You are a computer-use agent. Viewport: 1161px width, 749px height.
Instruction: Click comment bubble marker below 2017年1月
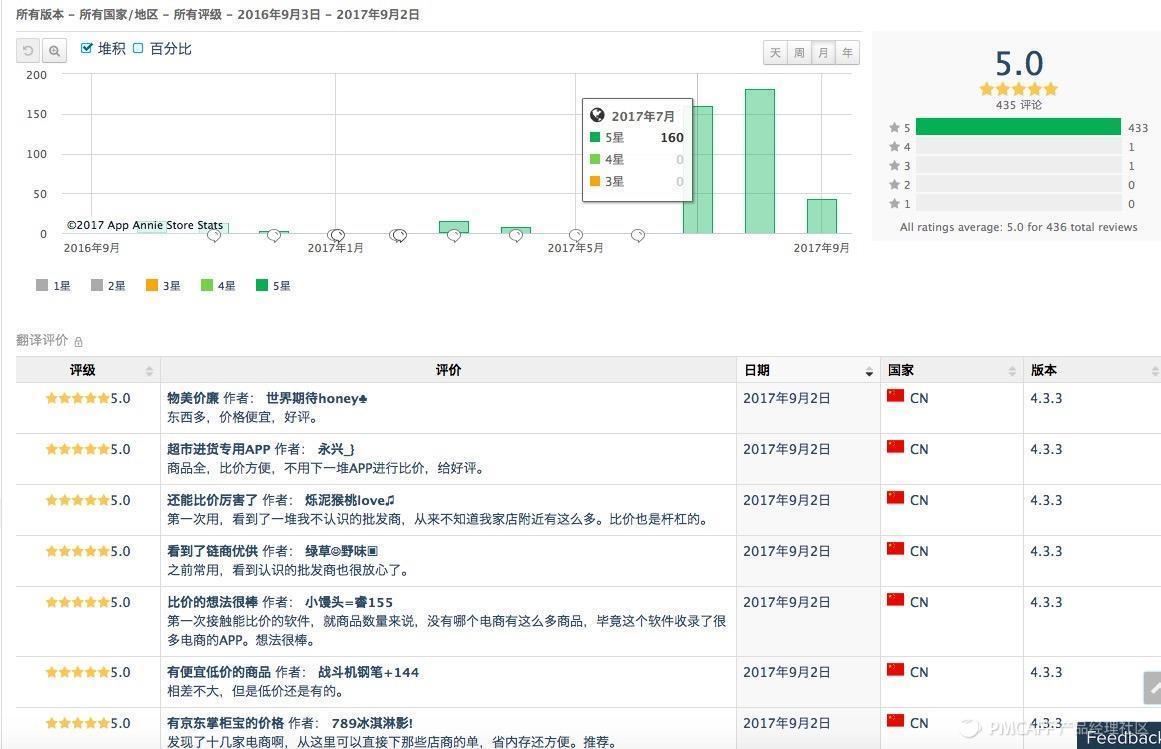pos(336,235)
